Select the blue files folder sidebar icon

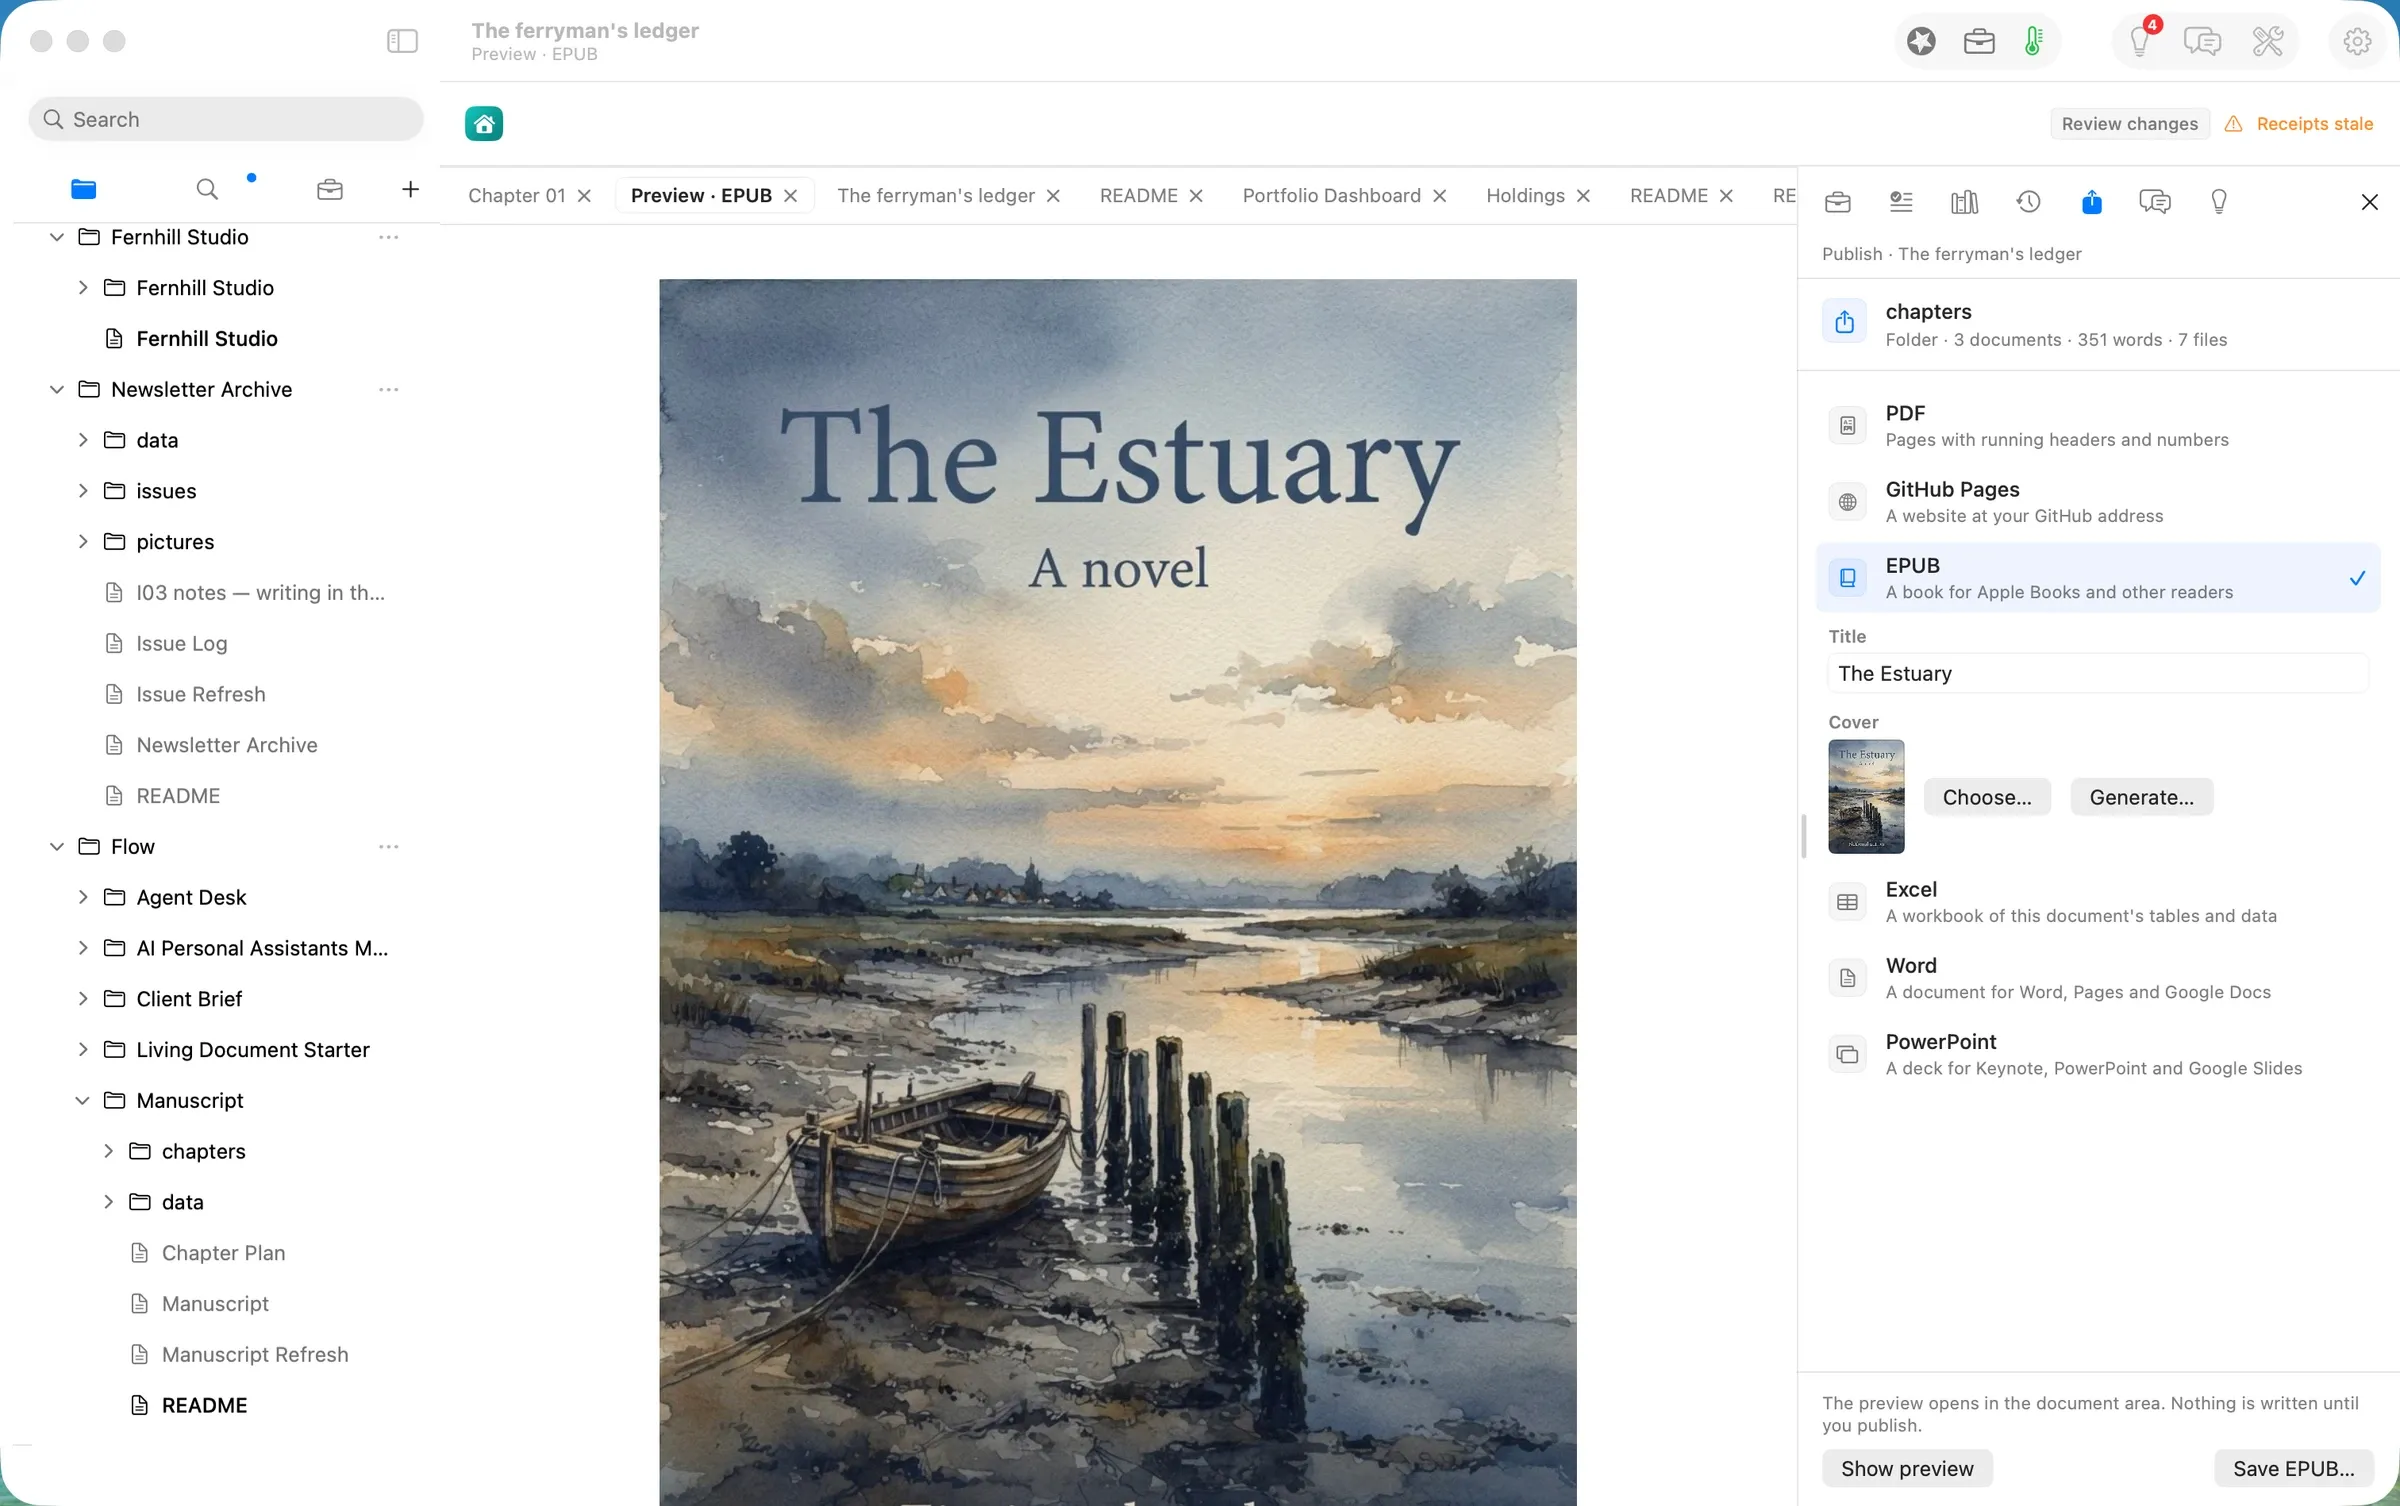[x=84, y=189]
